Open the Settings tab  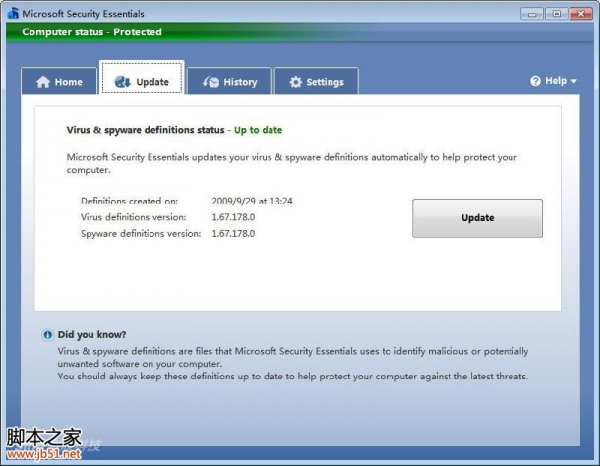pos(316,81)
